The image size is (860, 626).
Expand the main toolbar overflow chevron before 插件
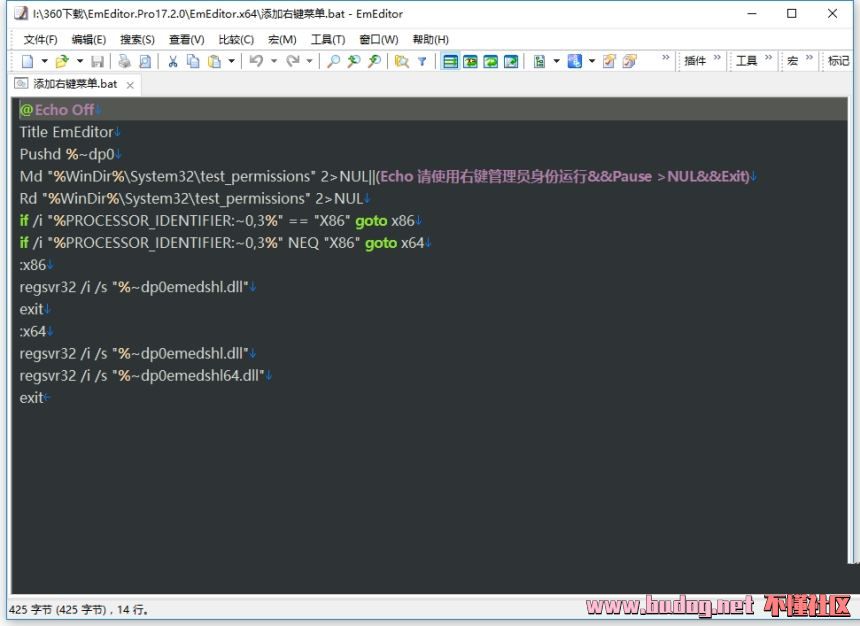point(666,58)
